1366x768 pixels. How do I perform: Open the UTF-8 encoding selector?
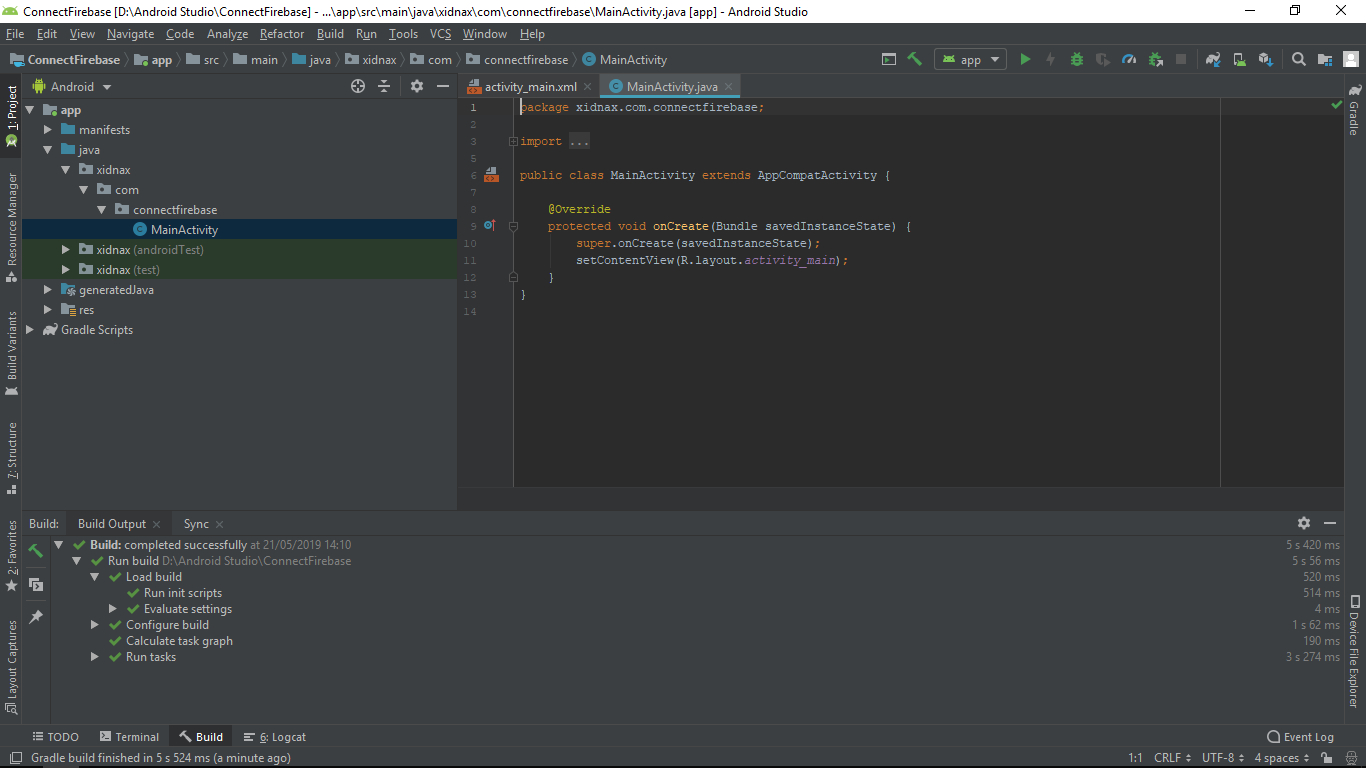[x=1224, y=758]
